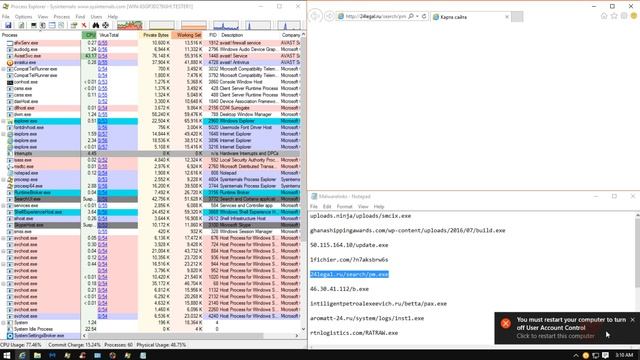Click the forward button in Internet Explorer
This screenshot has height=360, width=640.
[x=329, y=16]
